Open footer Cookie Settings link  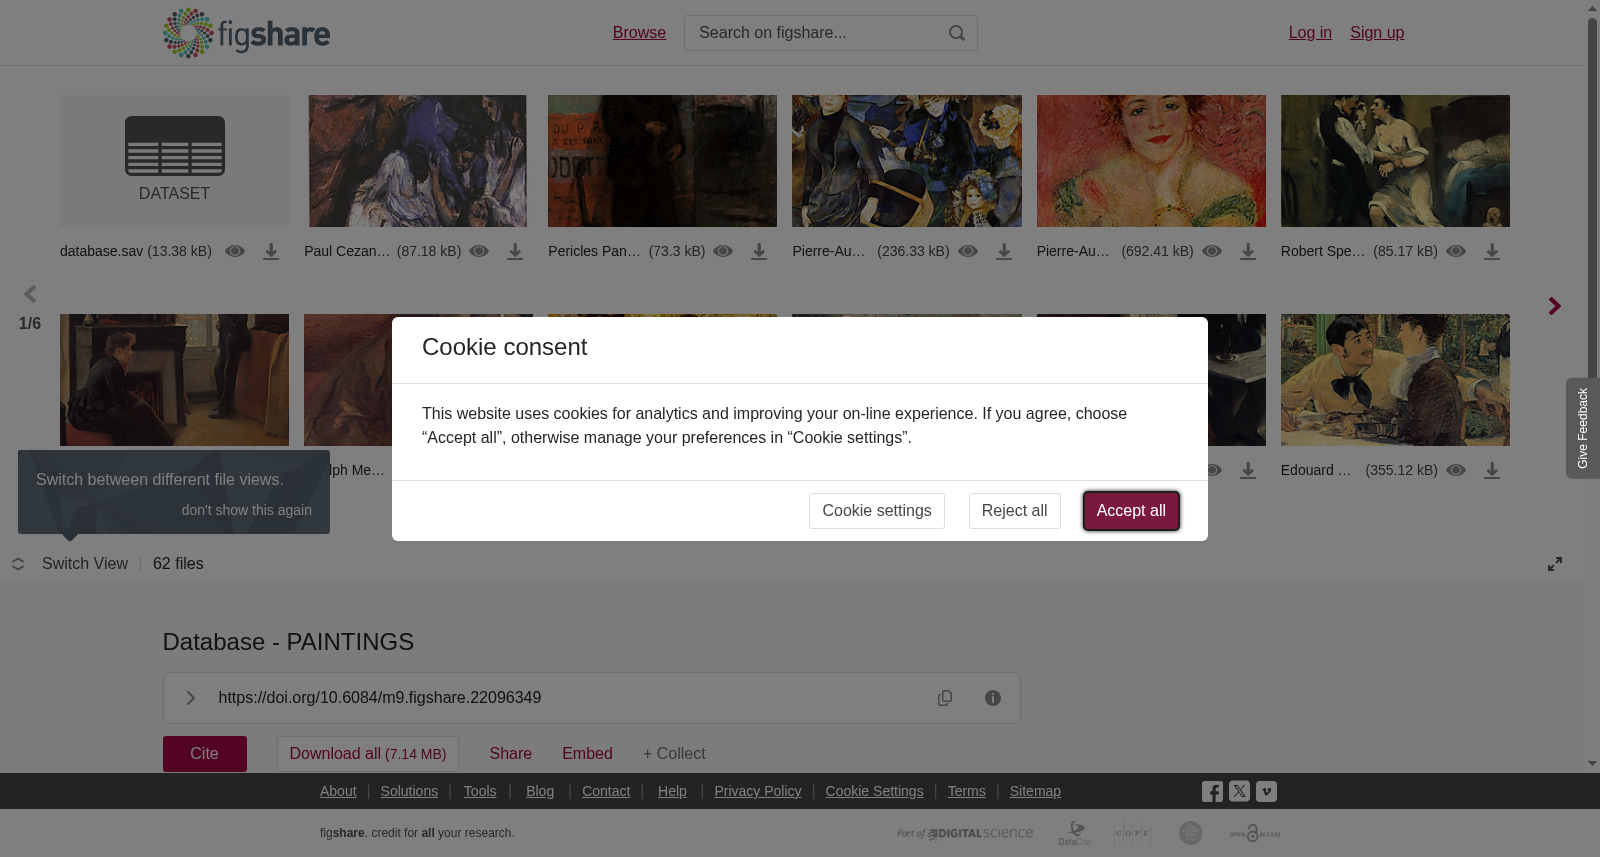click(x=874, y=791)
